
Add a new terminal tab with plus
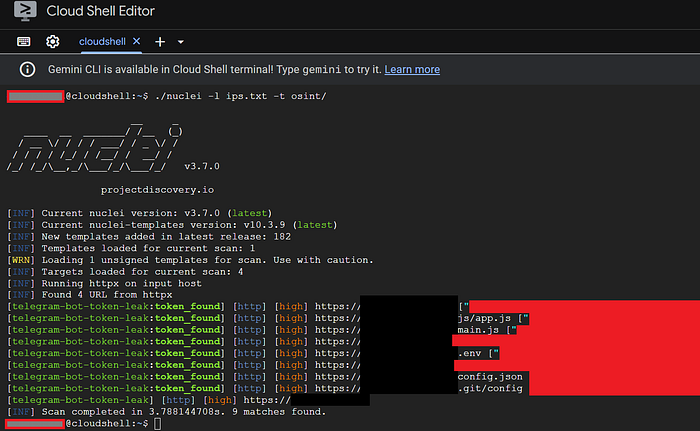pos(160,42)
